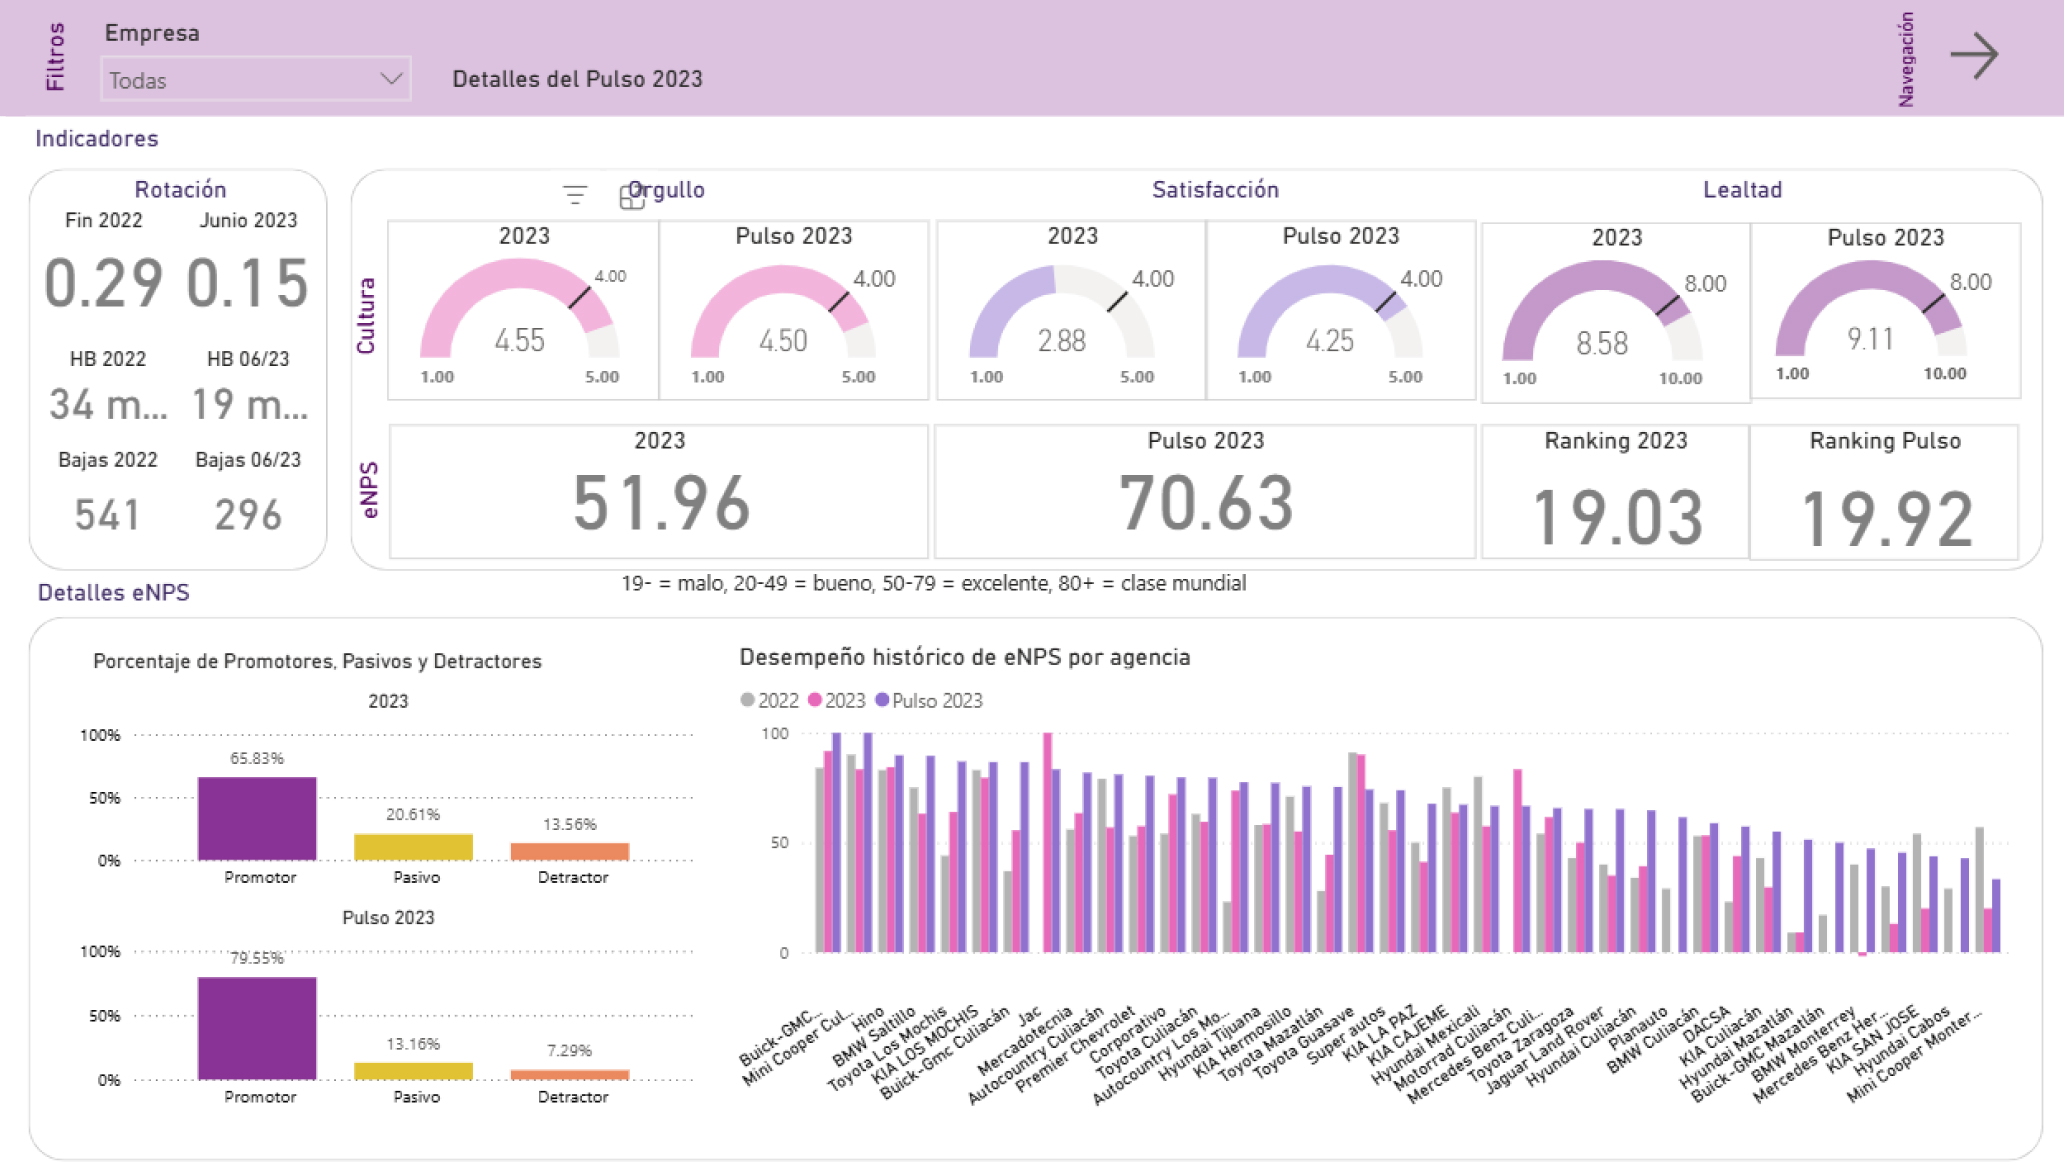
Task: Click the 2023 Pasivo bar at 20.61%
Action: point(413,846)
